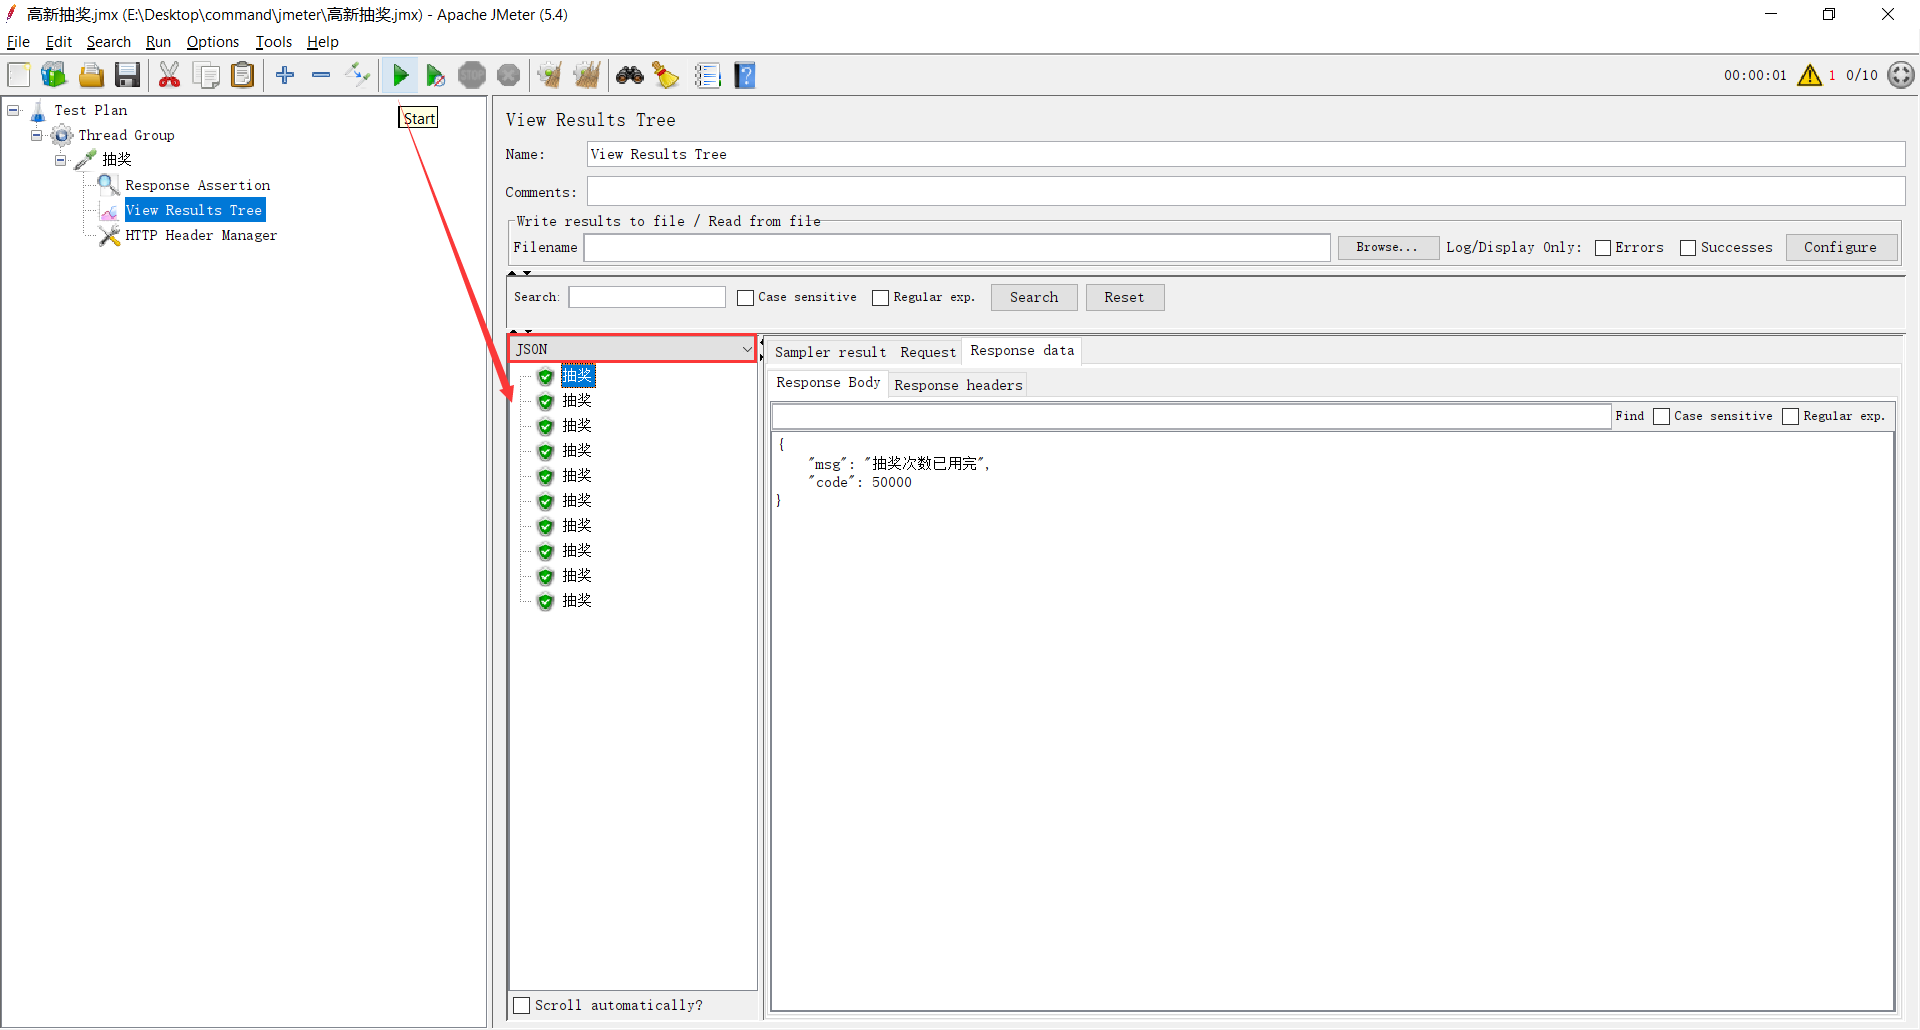Viewport: 1920px width, 1030px height.
Task: Click the Find text field in response panel
Action: coord(1191,416)
